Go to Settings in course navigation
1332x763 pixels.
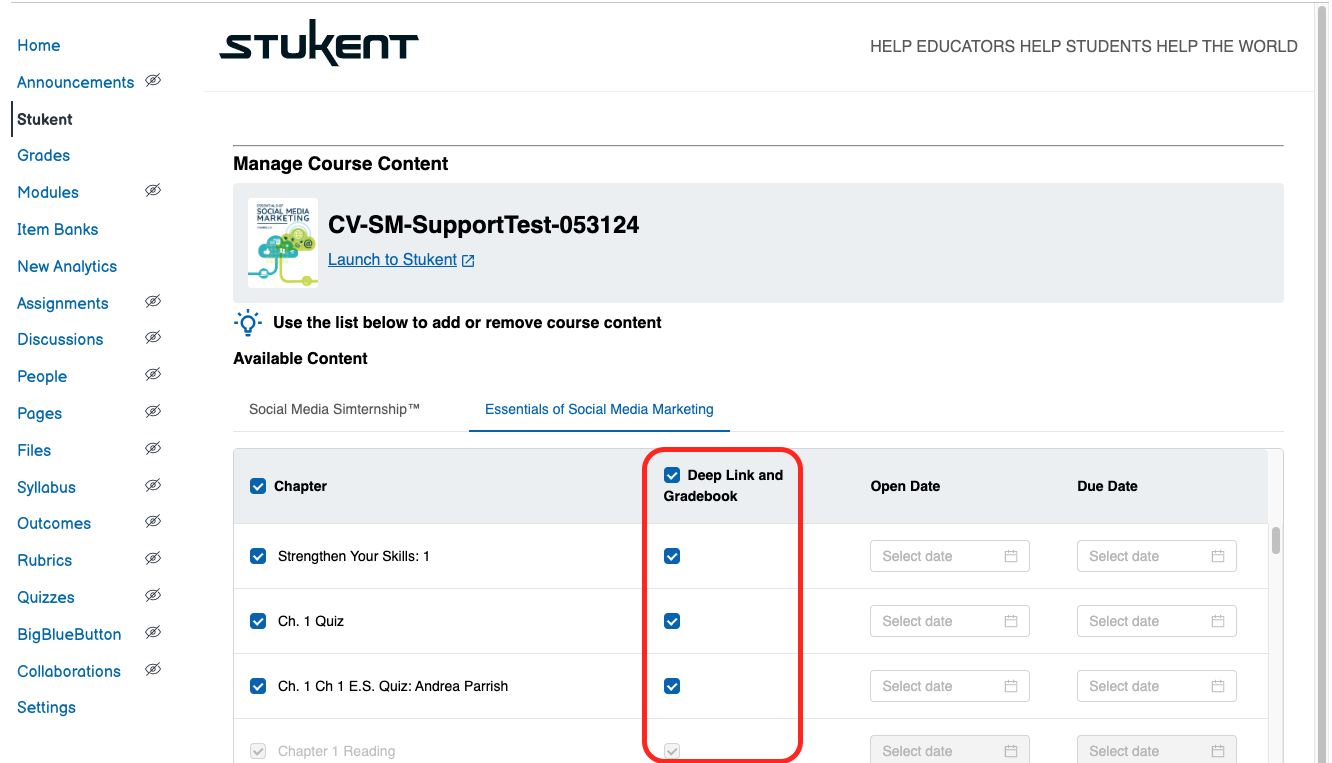46,707
